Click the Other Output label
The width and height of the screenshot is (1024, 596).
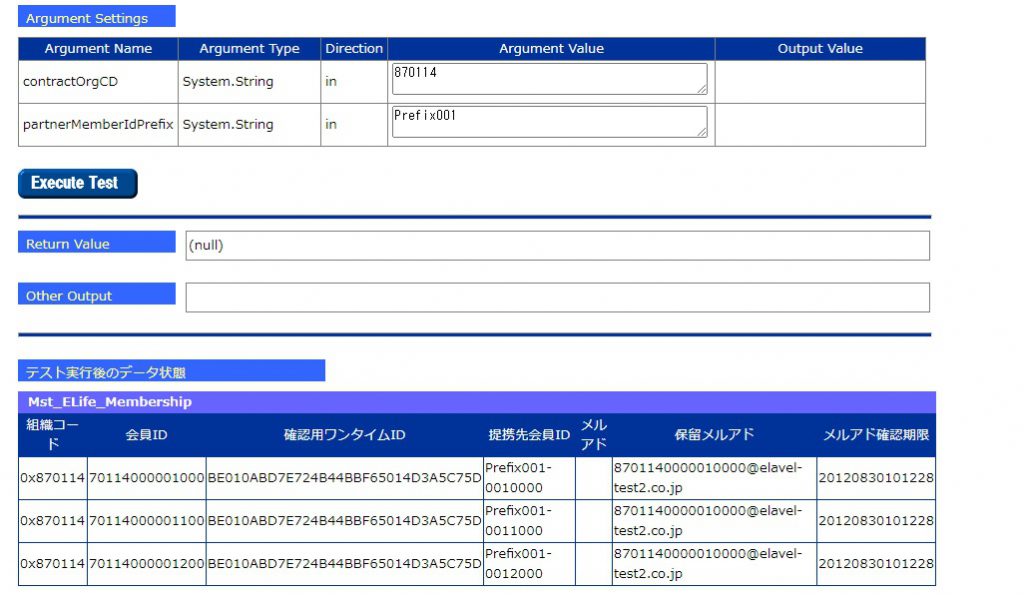(x=97, y=294)
